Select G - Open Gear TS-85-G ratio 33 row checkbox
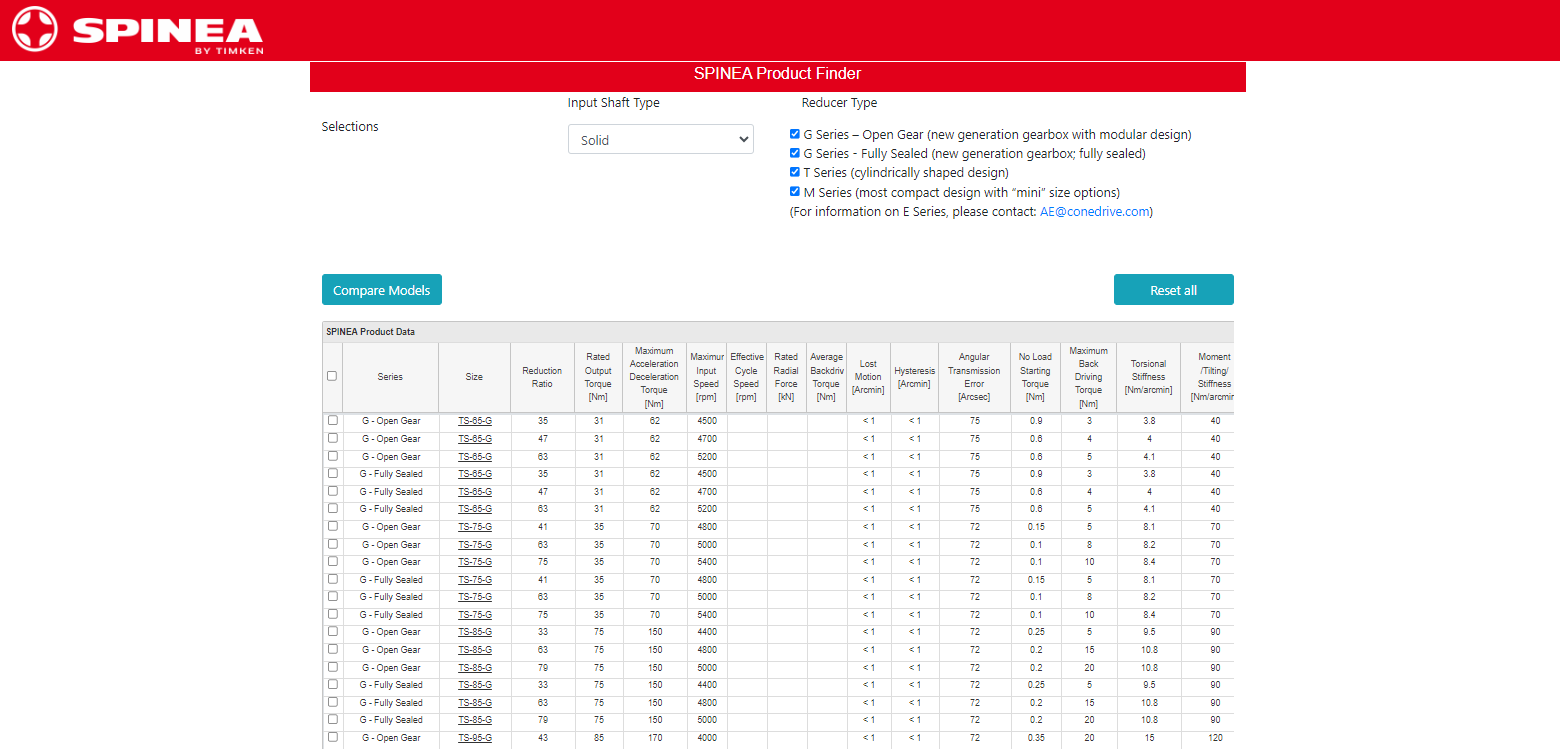The image size is (1560, 749). (x=333, y=631)
